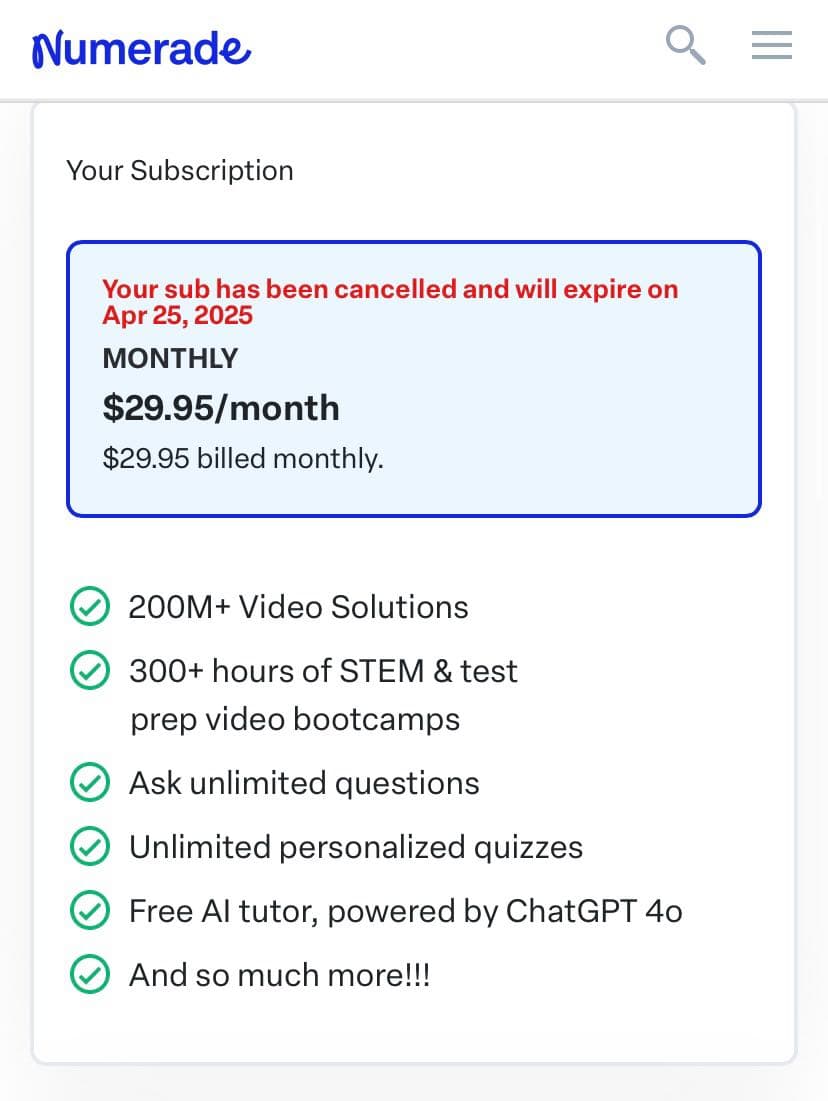Click checkmark icon beside 200M+ Video Solutions
828x1101 pixels.
pos(90,607)
